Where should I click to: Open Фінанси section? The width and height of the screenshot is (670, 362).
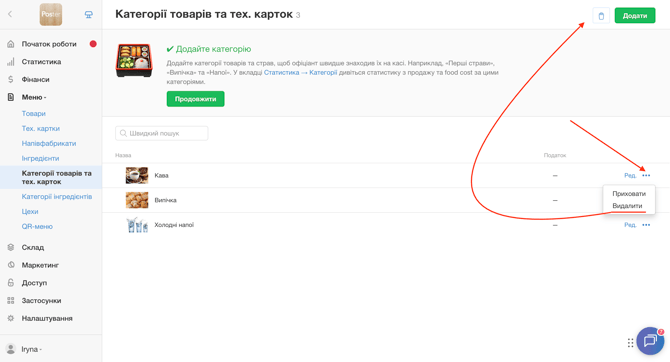click(35, 79)
